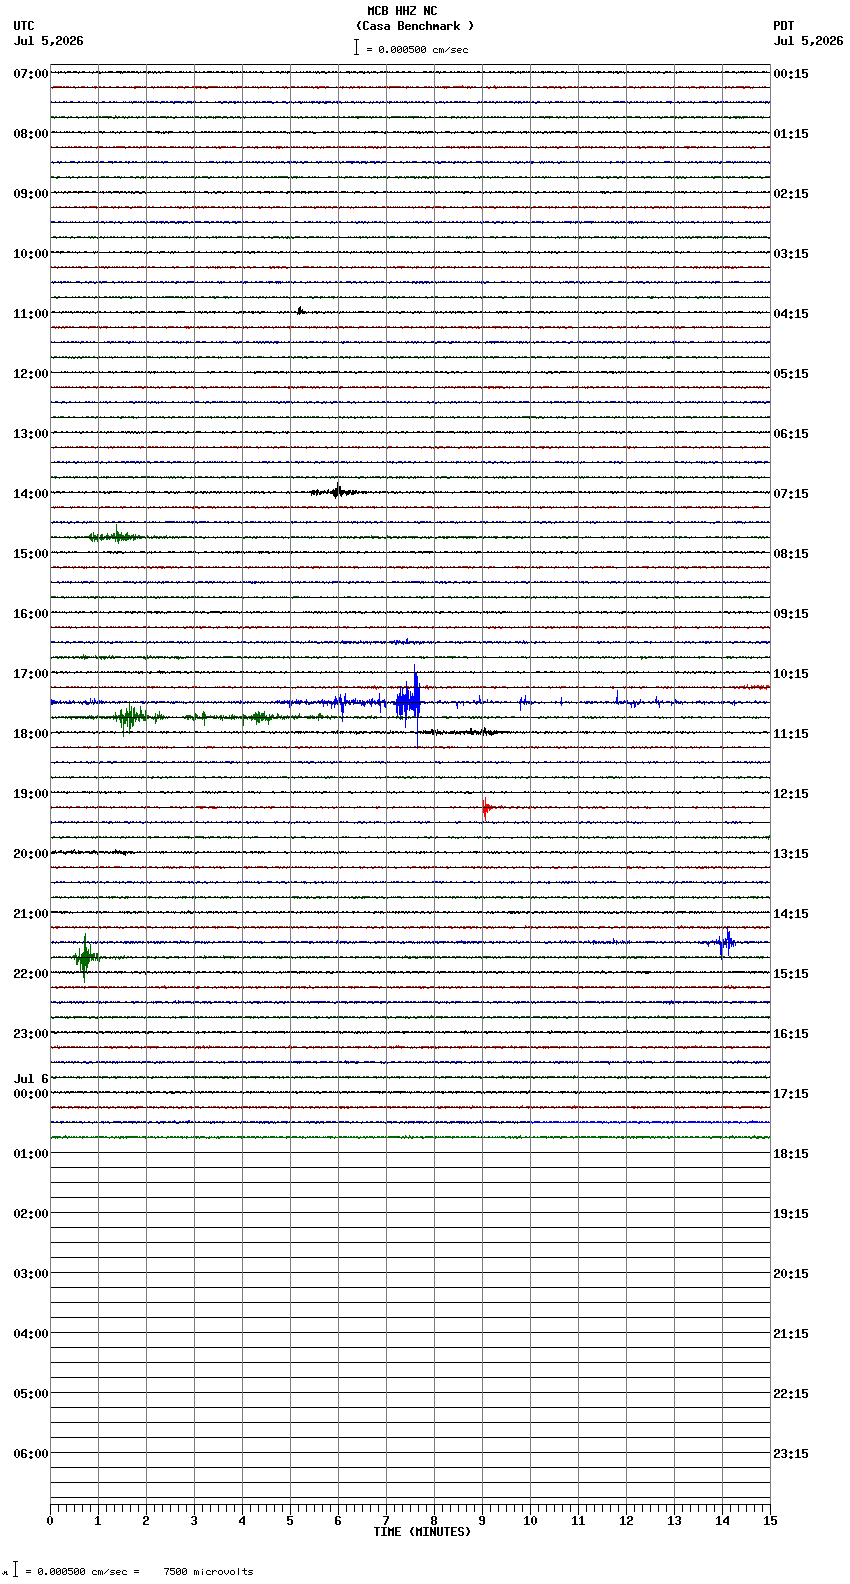The height and width of the screenshot is (1584, 850).
Task: Click the large blue burst on the 17:30 trace
Action: click(408, 700)
